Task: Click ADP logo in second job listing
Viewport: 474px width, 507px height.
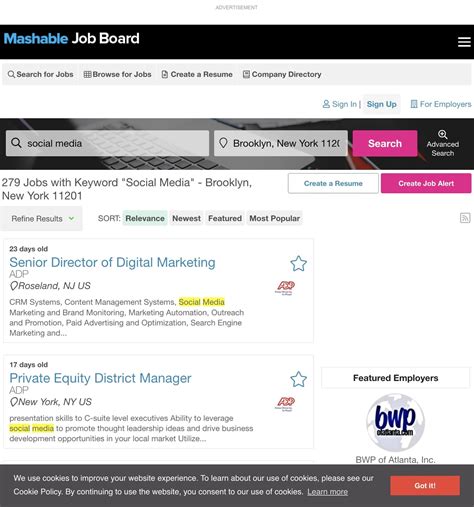Action: point(285,404)
